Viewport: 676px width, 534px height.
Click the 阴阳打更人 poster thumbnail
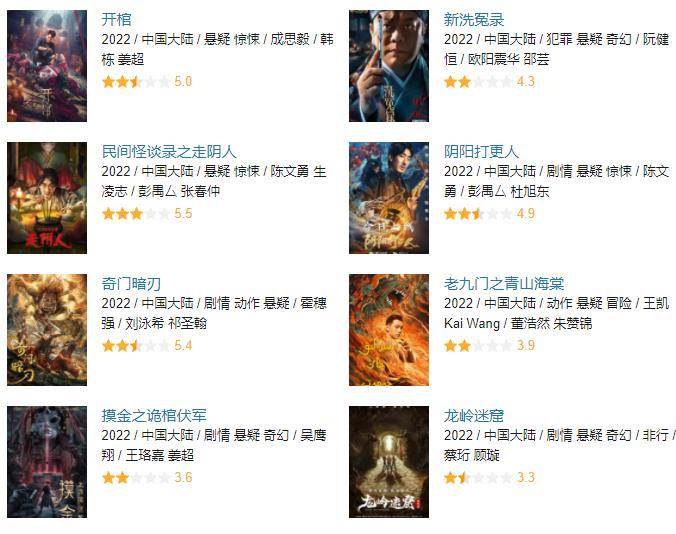pyautogui.click(x=389, y=198)
